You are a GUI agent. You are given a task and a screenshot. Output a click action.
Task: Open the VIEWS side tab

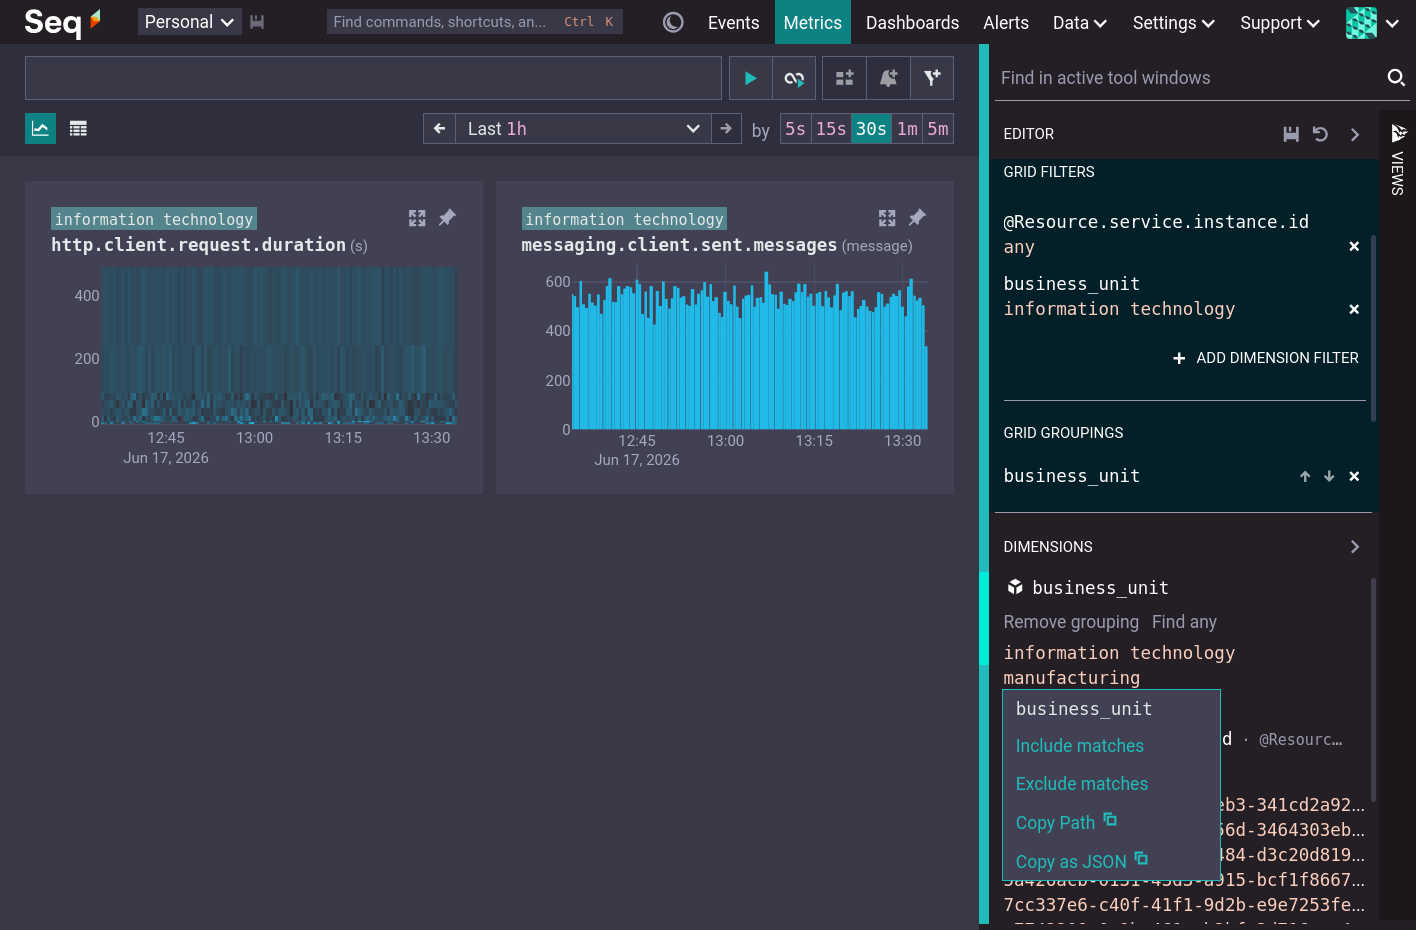click(1398, 160)
